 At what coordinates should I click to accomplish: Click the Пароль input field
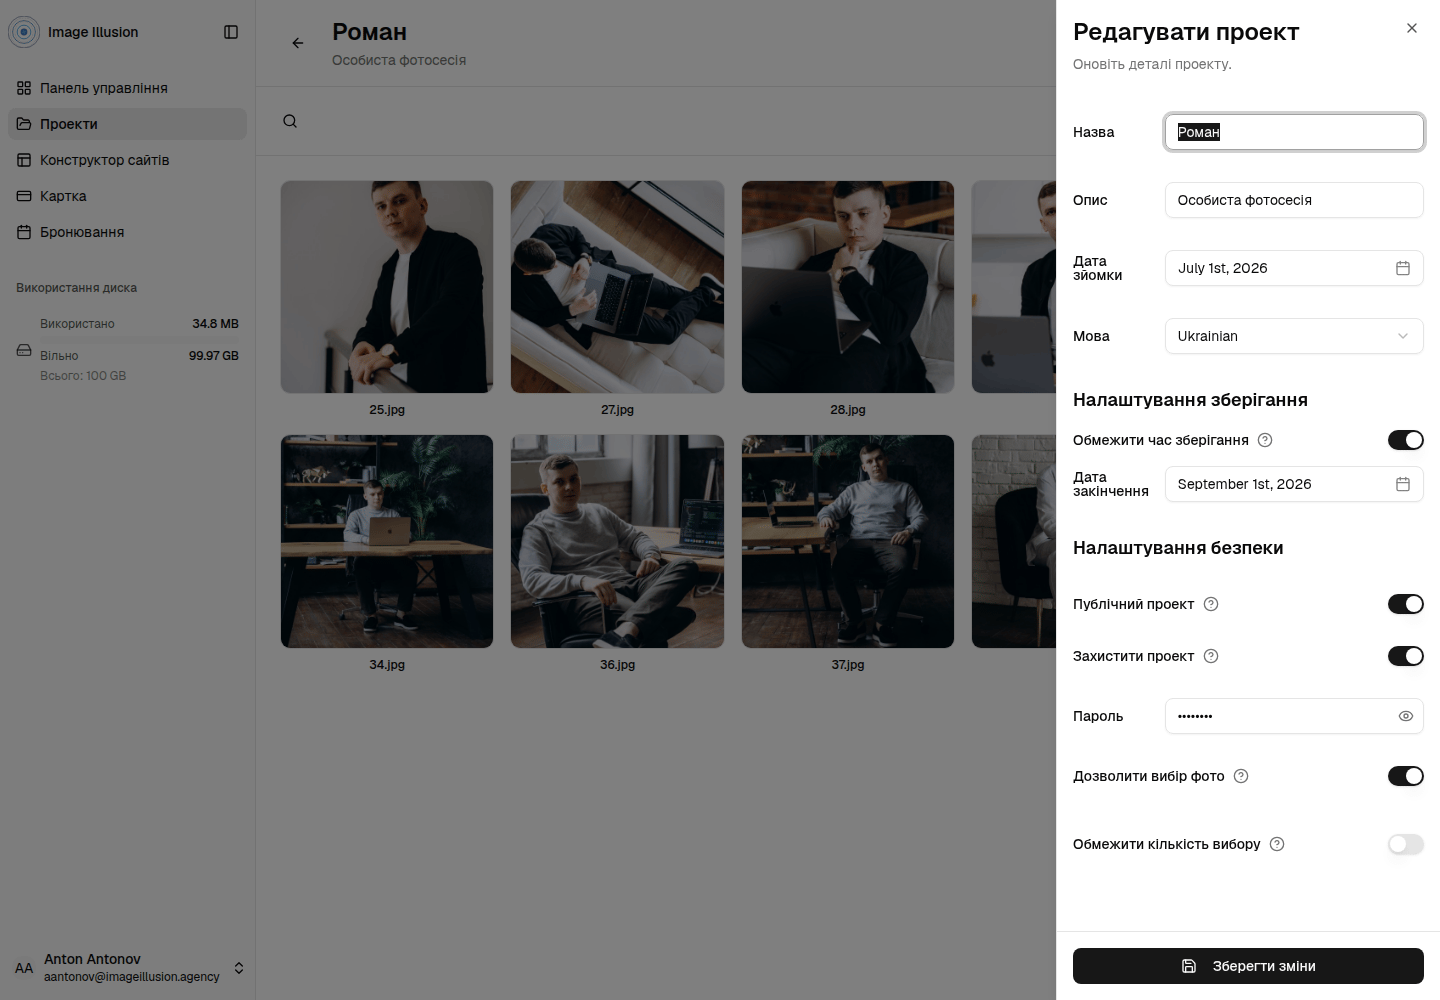(x=1294, y=716)
